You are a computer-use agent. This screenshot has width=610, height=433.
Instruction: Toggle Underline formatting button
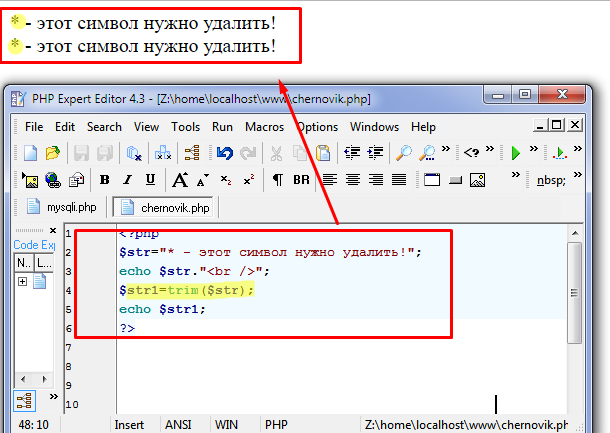[x=150, y=180]
